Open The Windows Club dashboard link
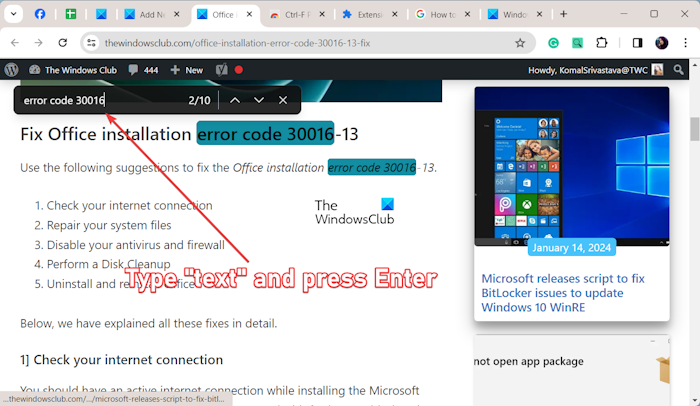700x406 pixels. [x=73, y=70]
